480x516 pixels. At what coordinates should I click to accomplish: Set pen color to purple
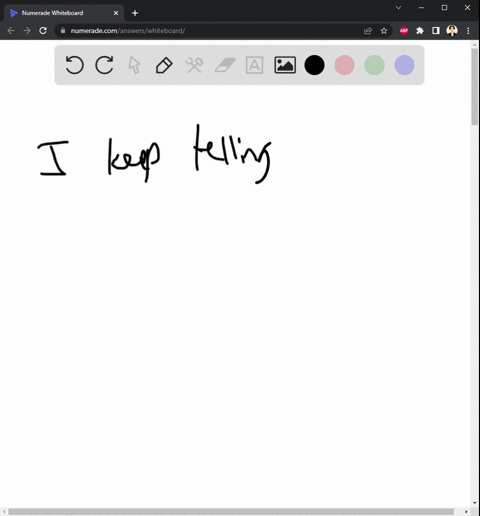pos(404,65)
